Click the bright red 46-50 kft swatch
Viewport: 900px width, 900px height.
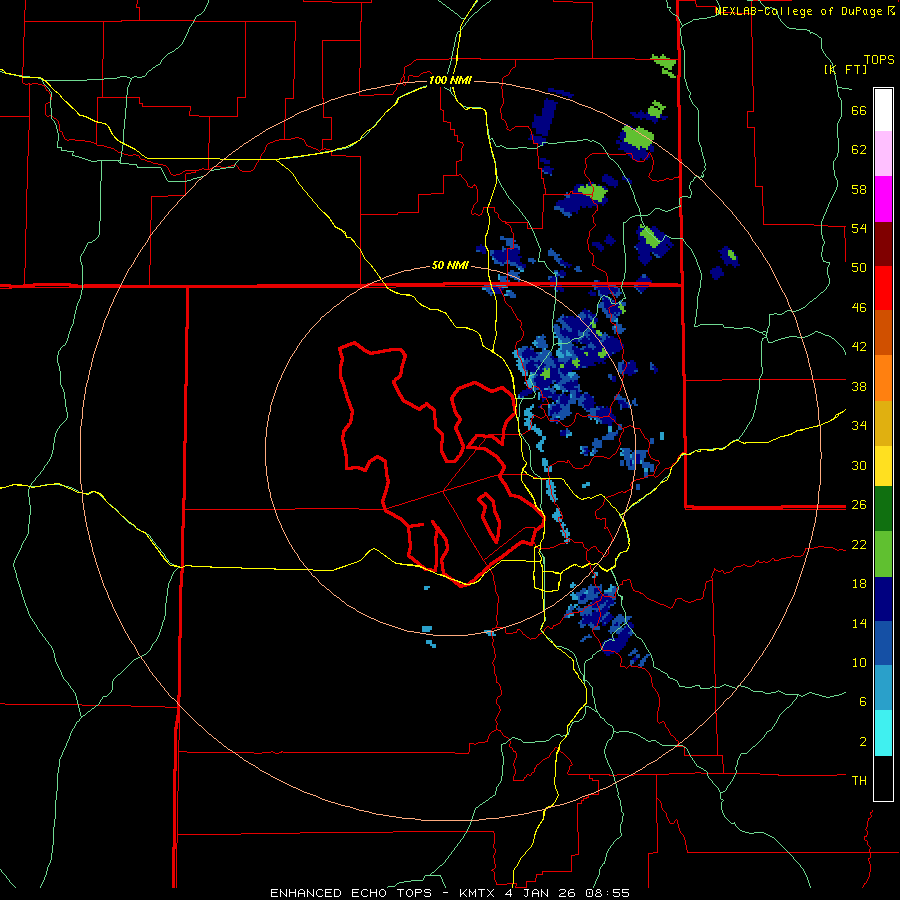tap(883, 288)
